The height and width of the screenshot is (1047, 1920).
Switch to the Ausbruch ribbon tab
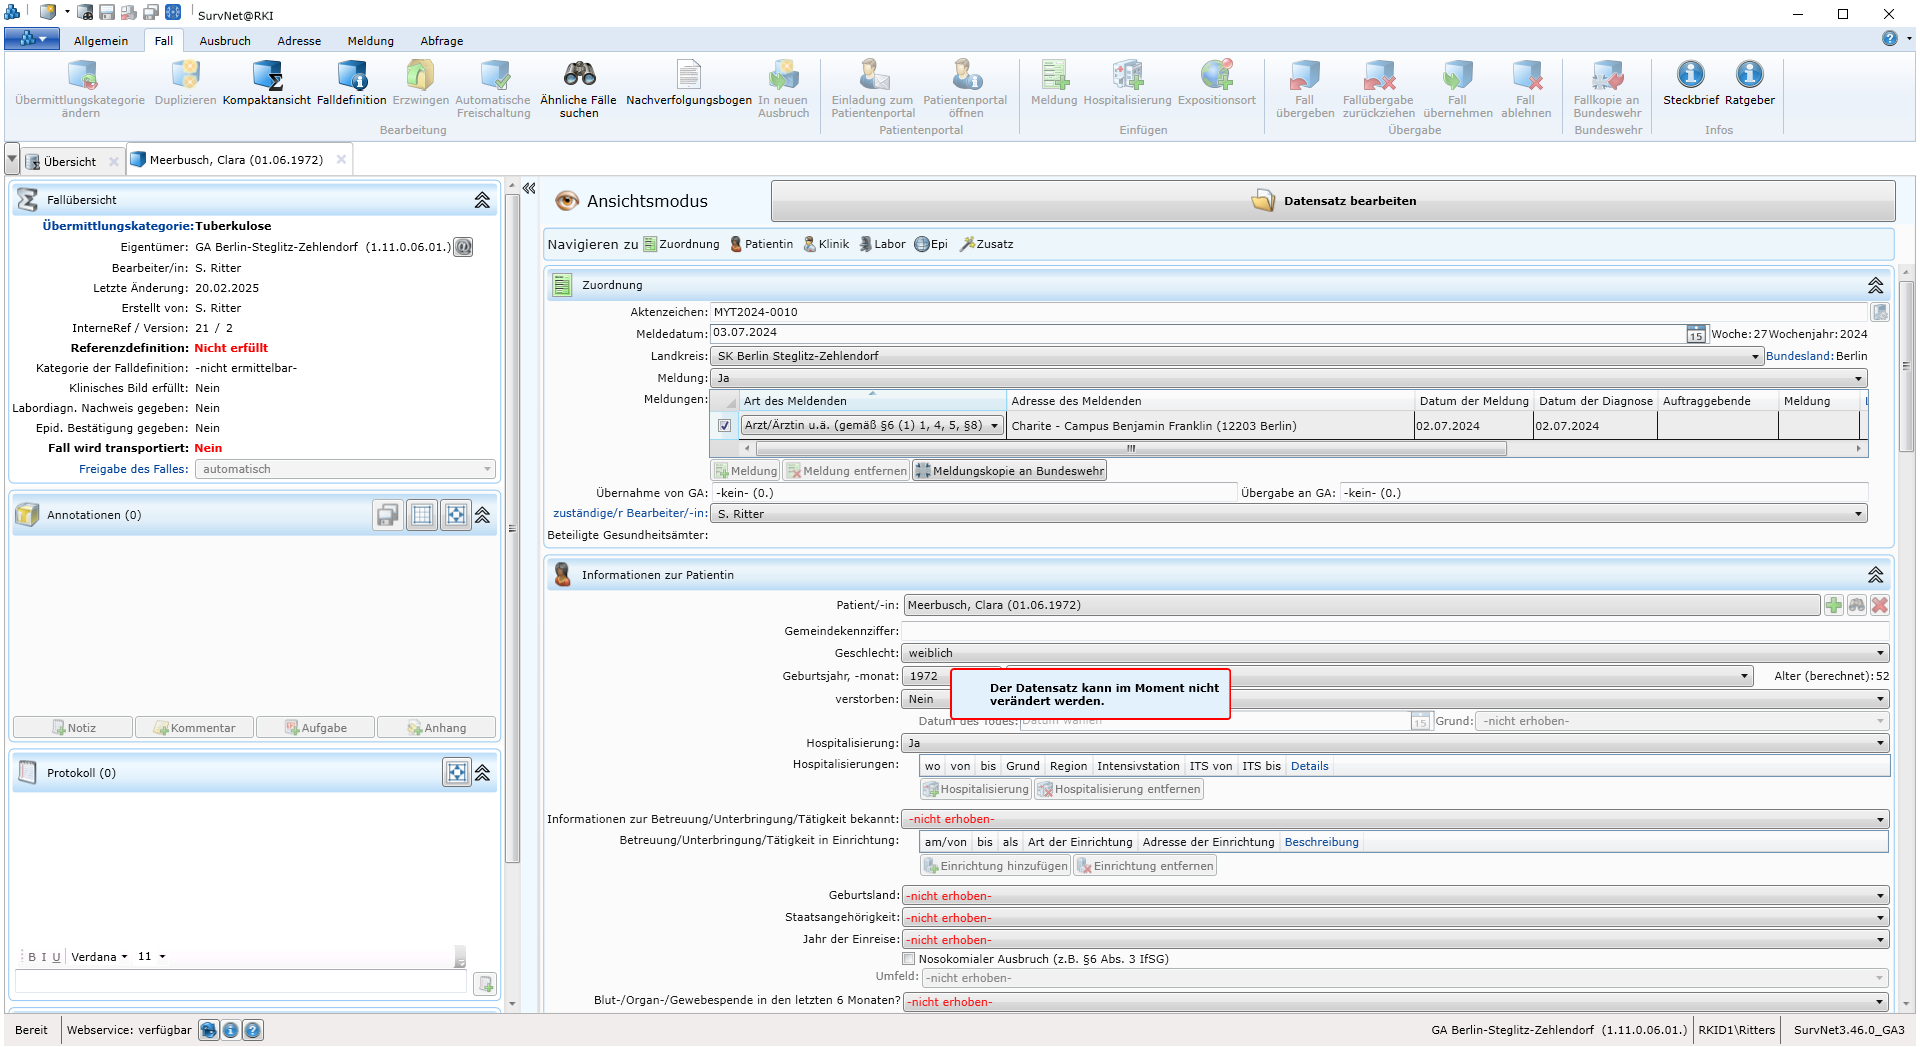225,41
